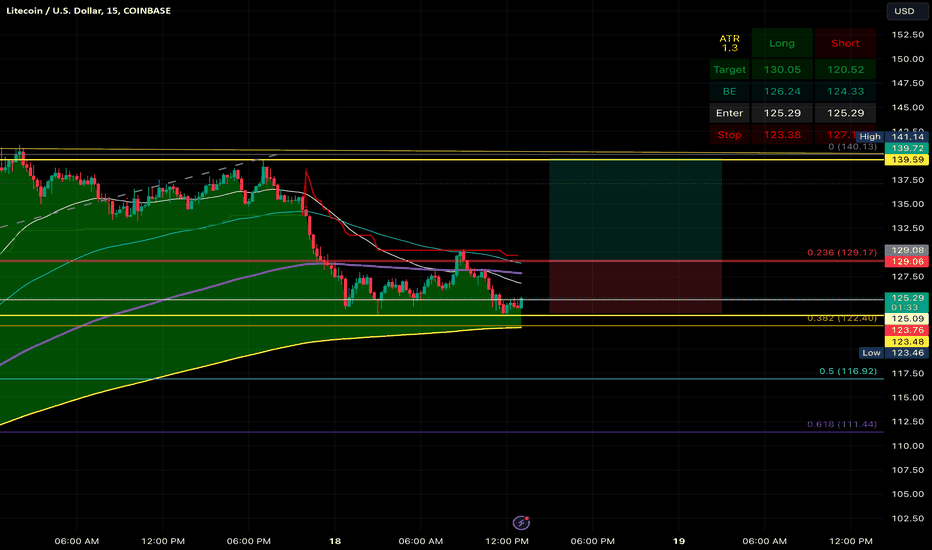Click the Fibonacci 0 (140.13) label
Image resolution: width=932 pixels, height=550 pixels.
tap(852, 146)
